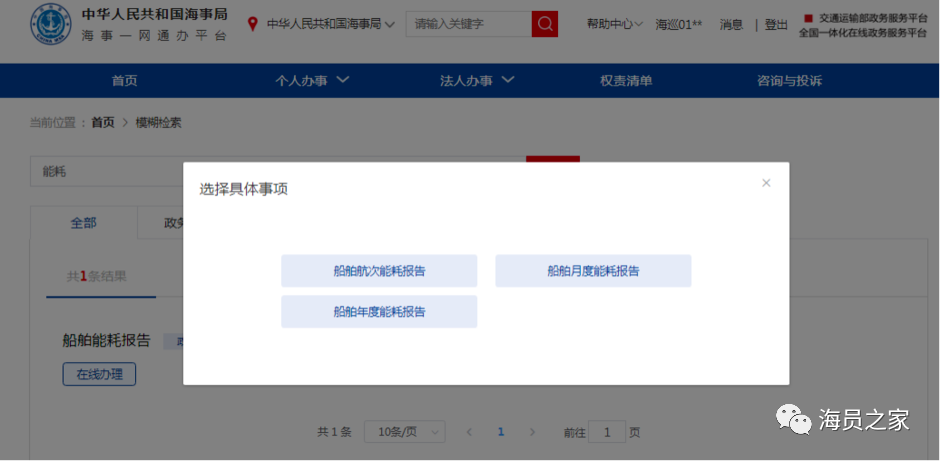Viewport: 941px width, 462px height.
Task: Open 咨询与投诉 page
Action: click(790, 81)
